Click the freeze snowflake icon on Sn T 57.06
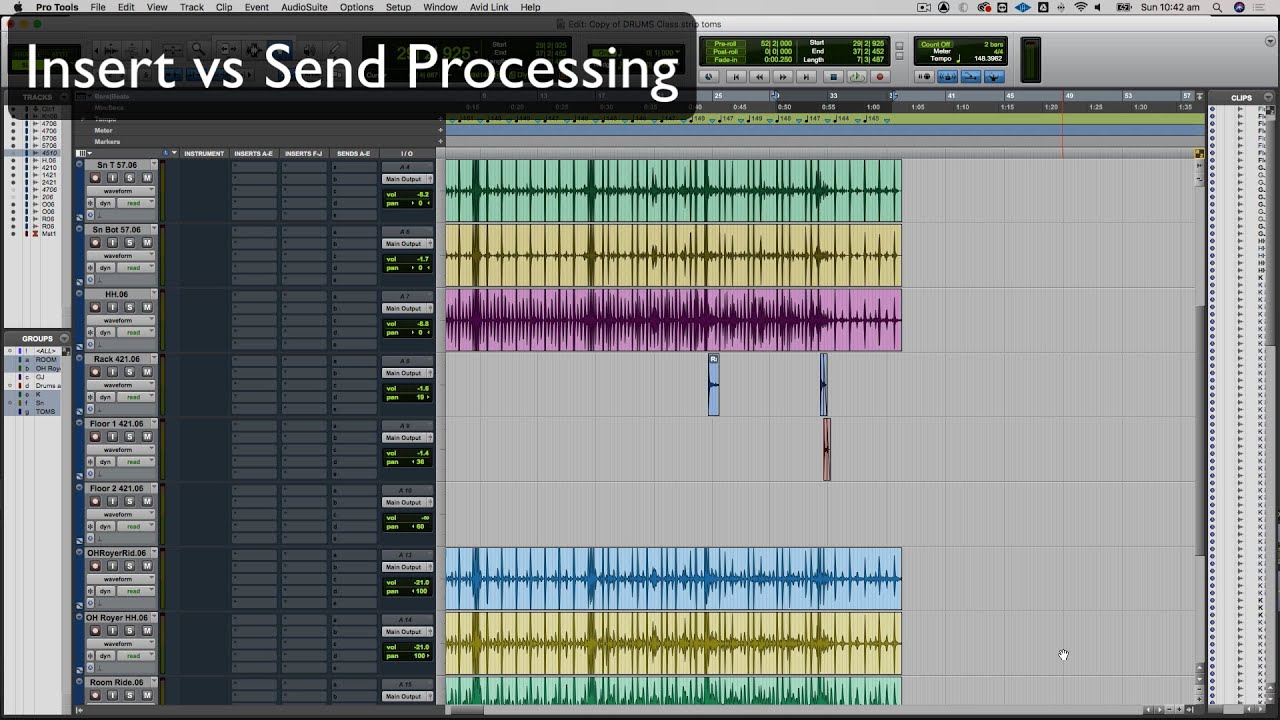Screen dimensions: 1280x720 91,203
